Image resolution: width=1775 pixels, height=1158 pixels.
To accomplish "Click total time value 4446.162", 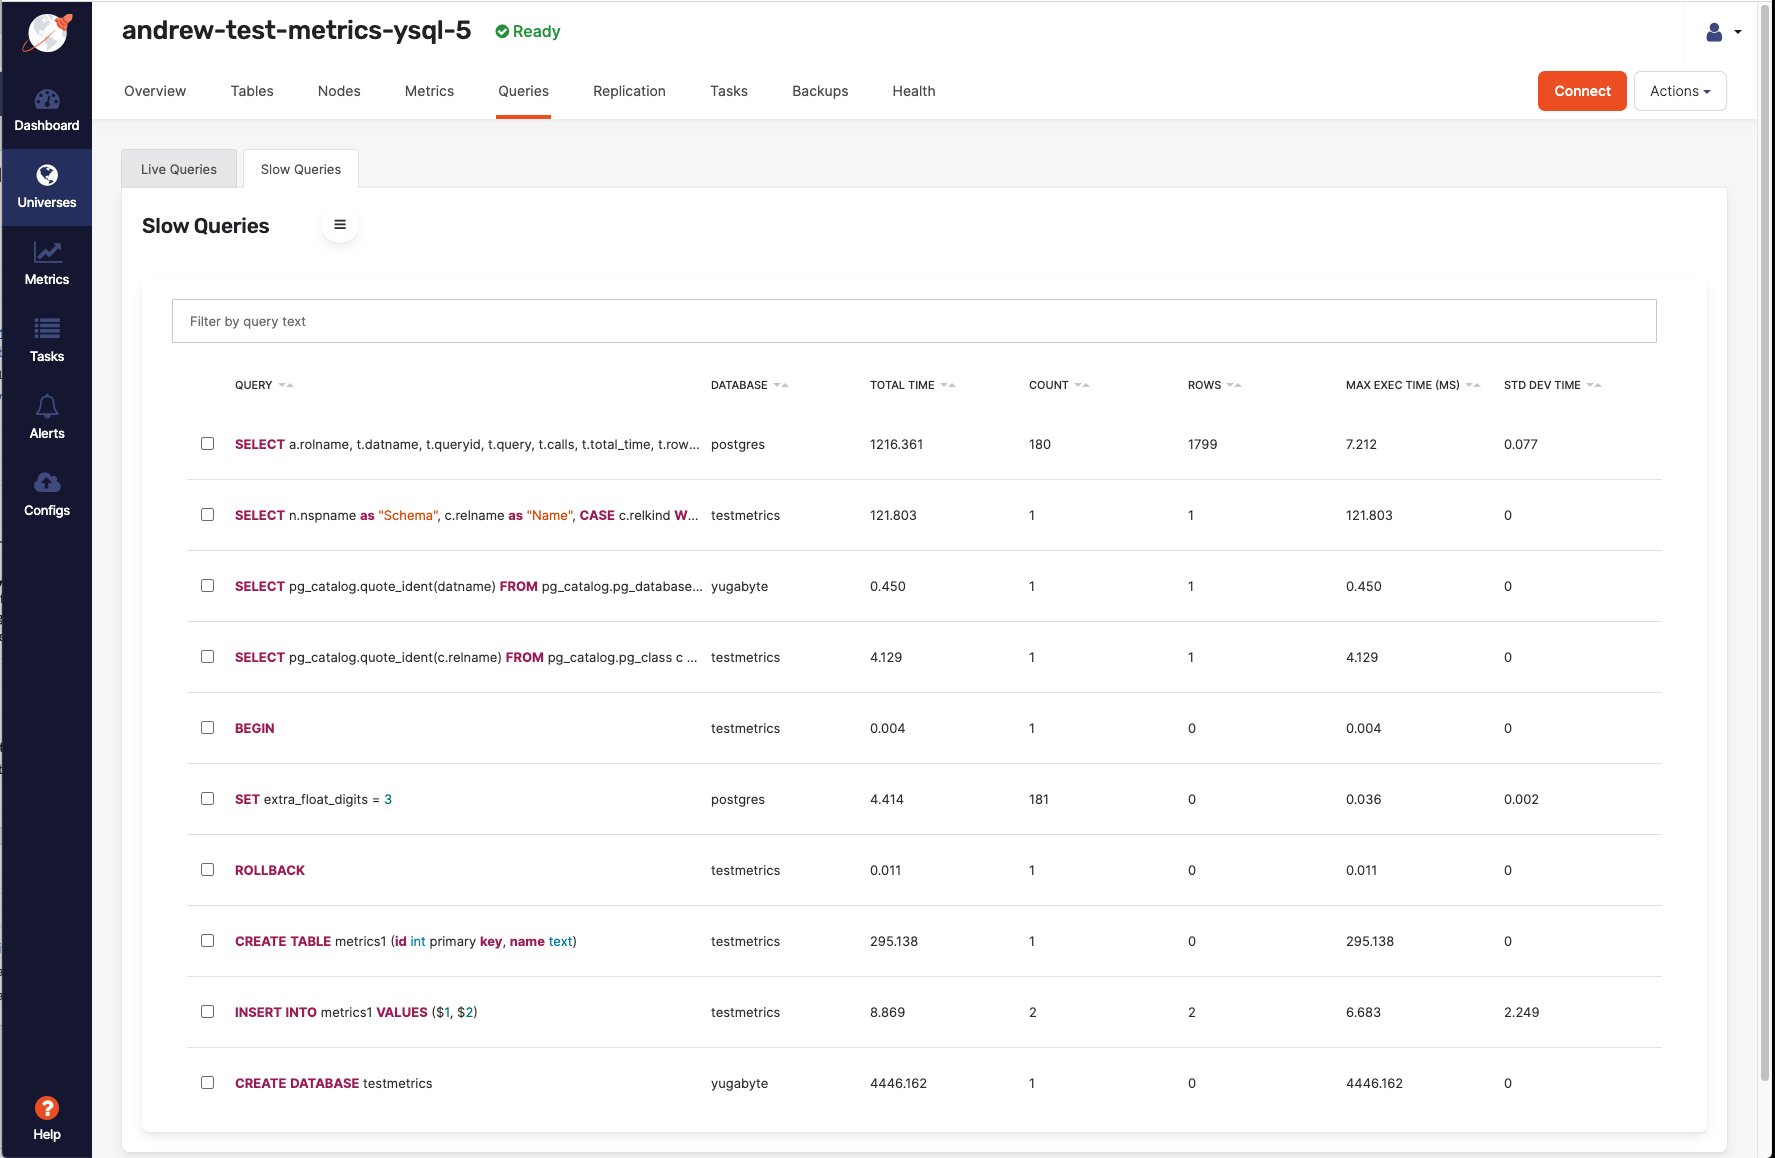I will click(898, 1083).
